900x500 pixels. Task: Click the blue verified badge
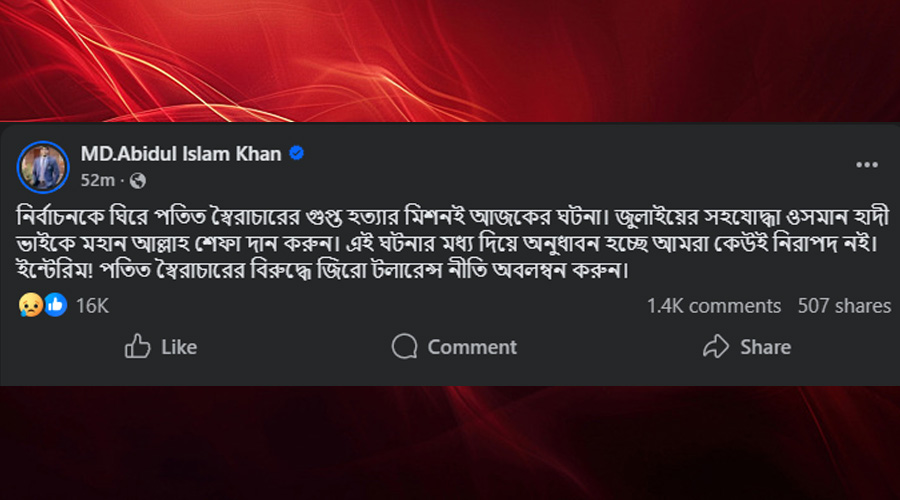click(x=296, y=153)
